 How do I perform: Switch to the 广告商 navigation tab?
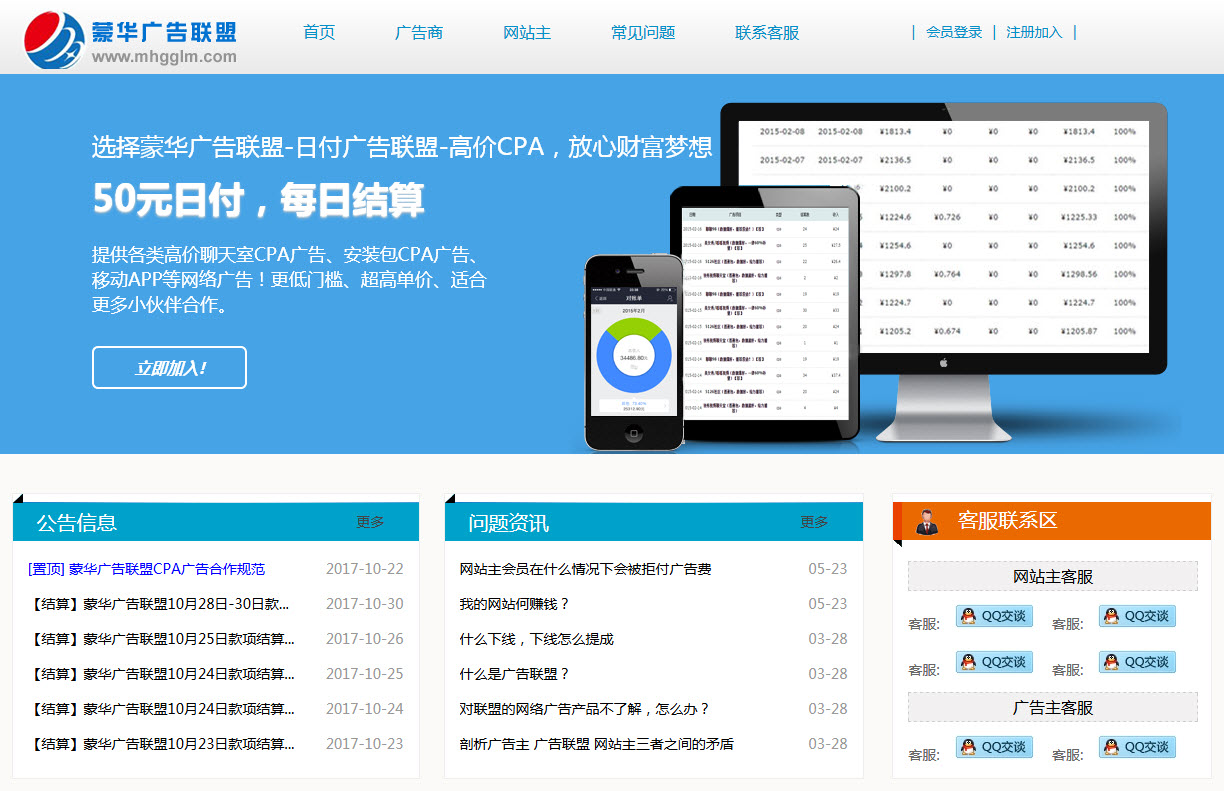coord(418,32)
